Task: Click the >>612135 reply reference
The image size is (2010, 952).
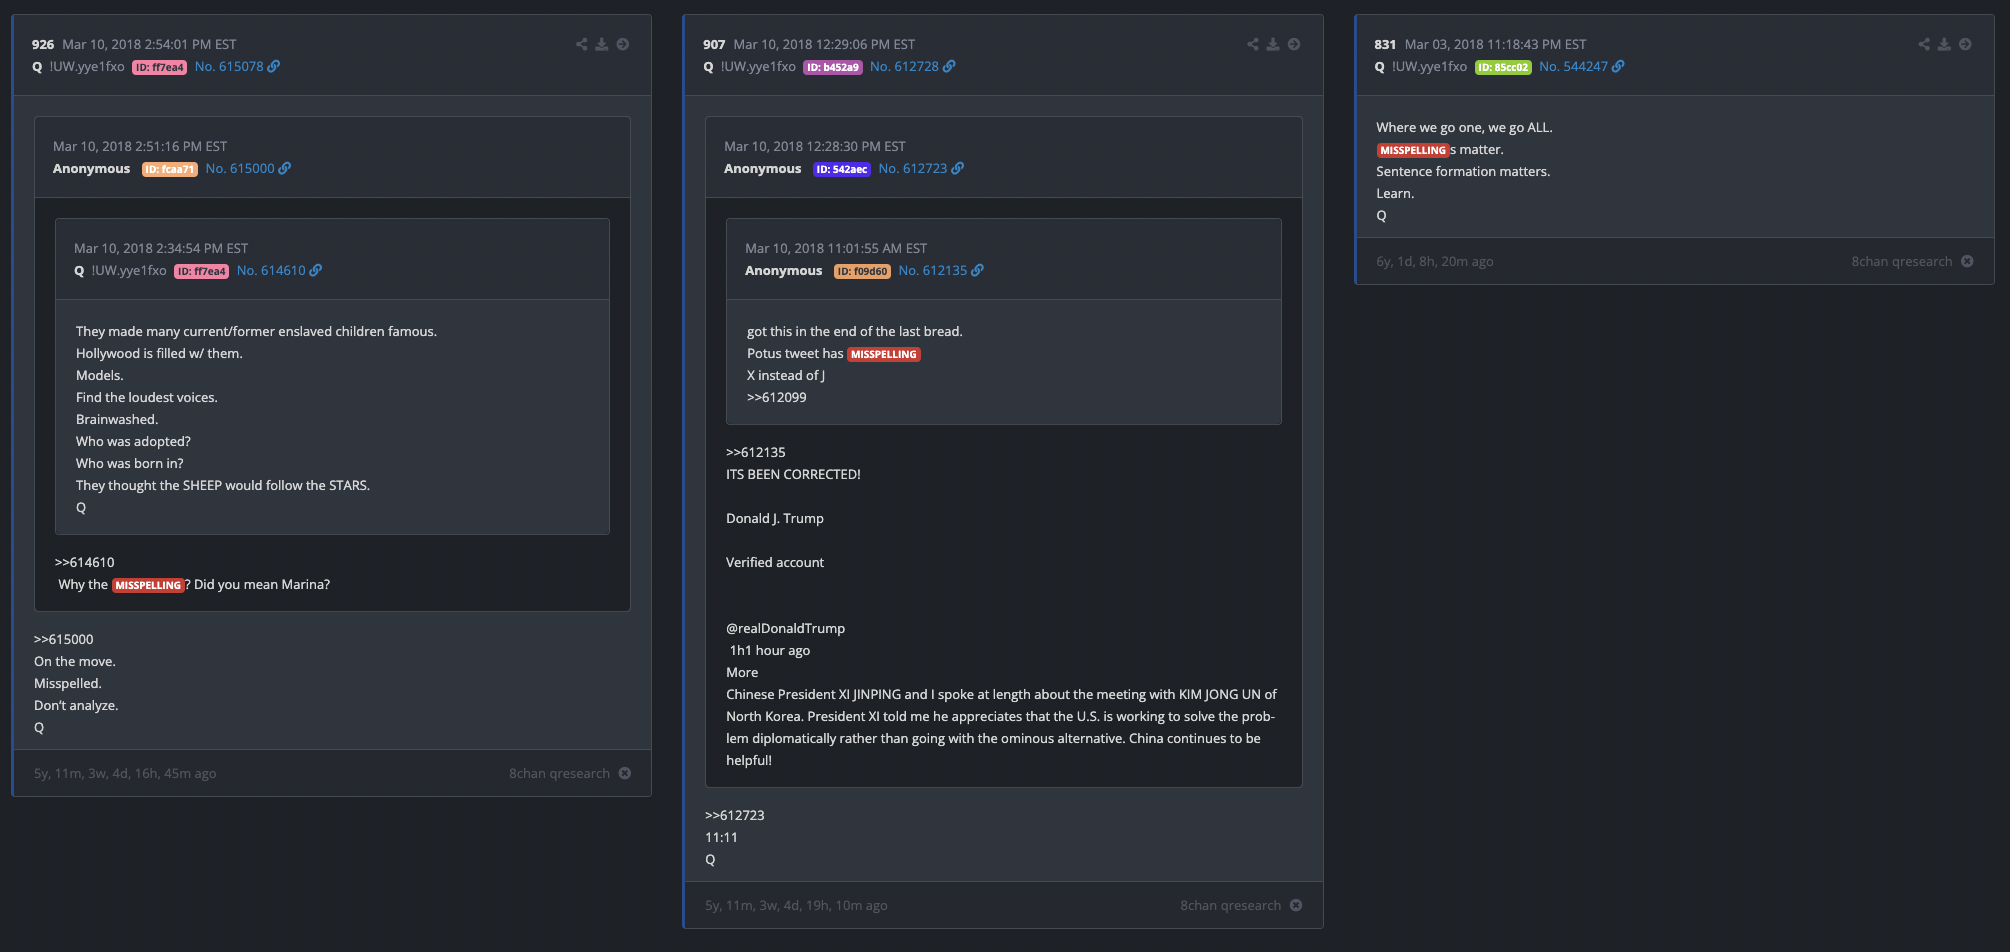Action: coord(756,452)
